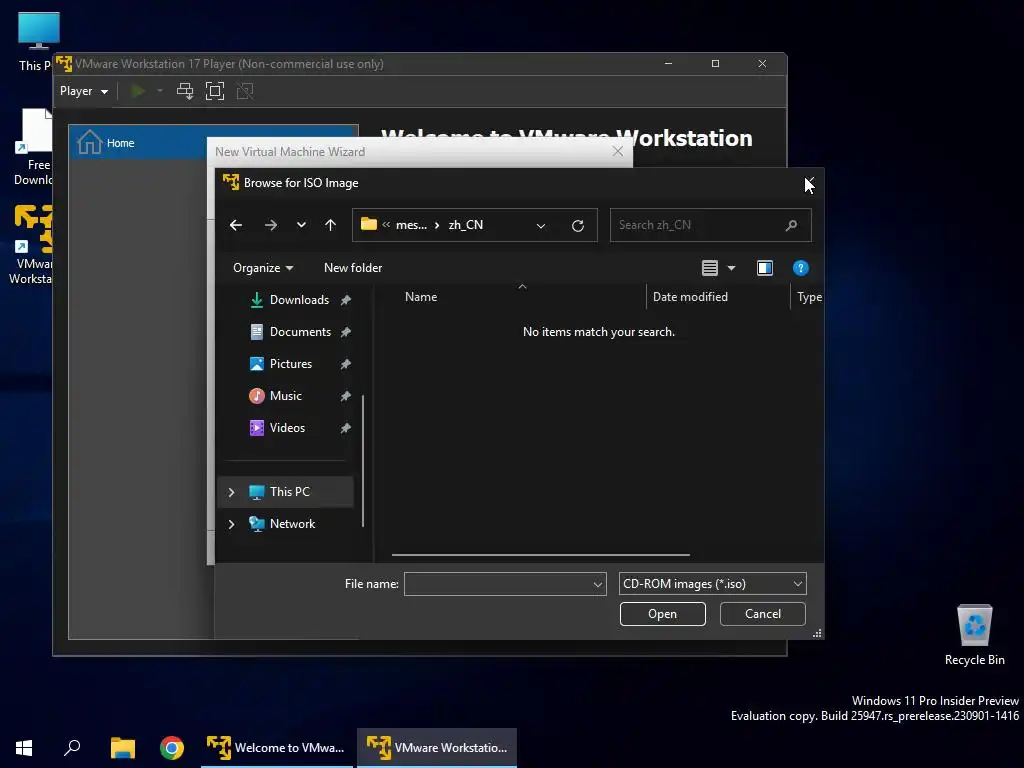
Task: Close the New Virtual Machine Wizard
Action: pyautogui.click(x=618, y=152)
